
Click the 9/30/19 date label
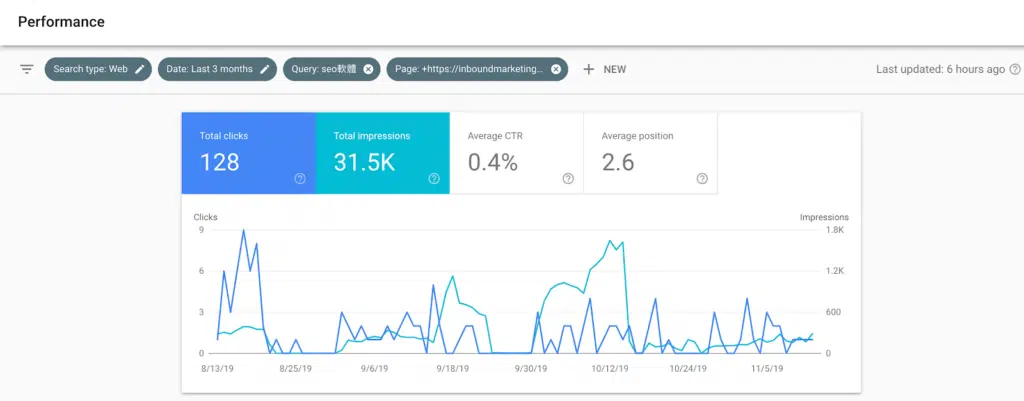tap(530, 368)
